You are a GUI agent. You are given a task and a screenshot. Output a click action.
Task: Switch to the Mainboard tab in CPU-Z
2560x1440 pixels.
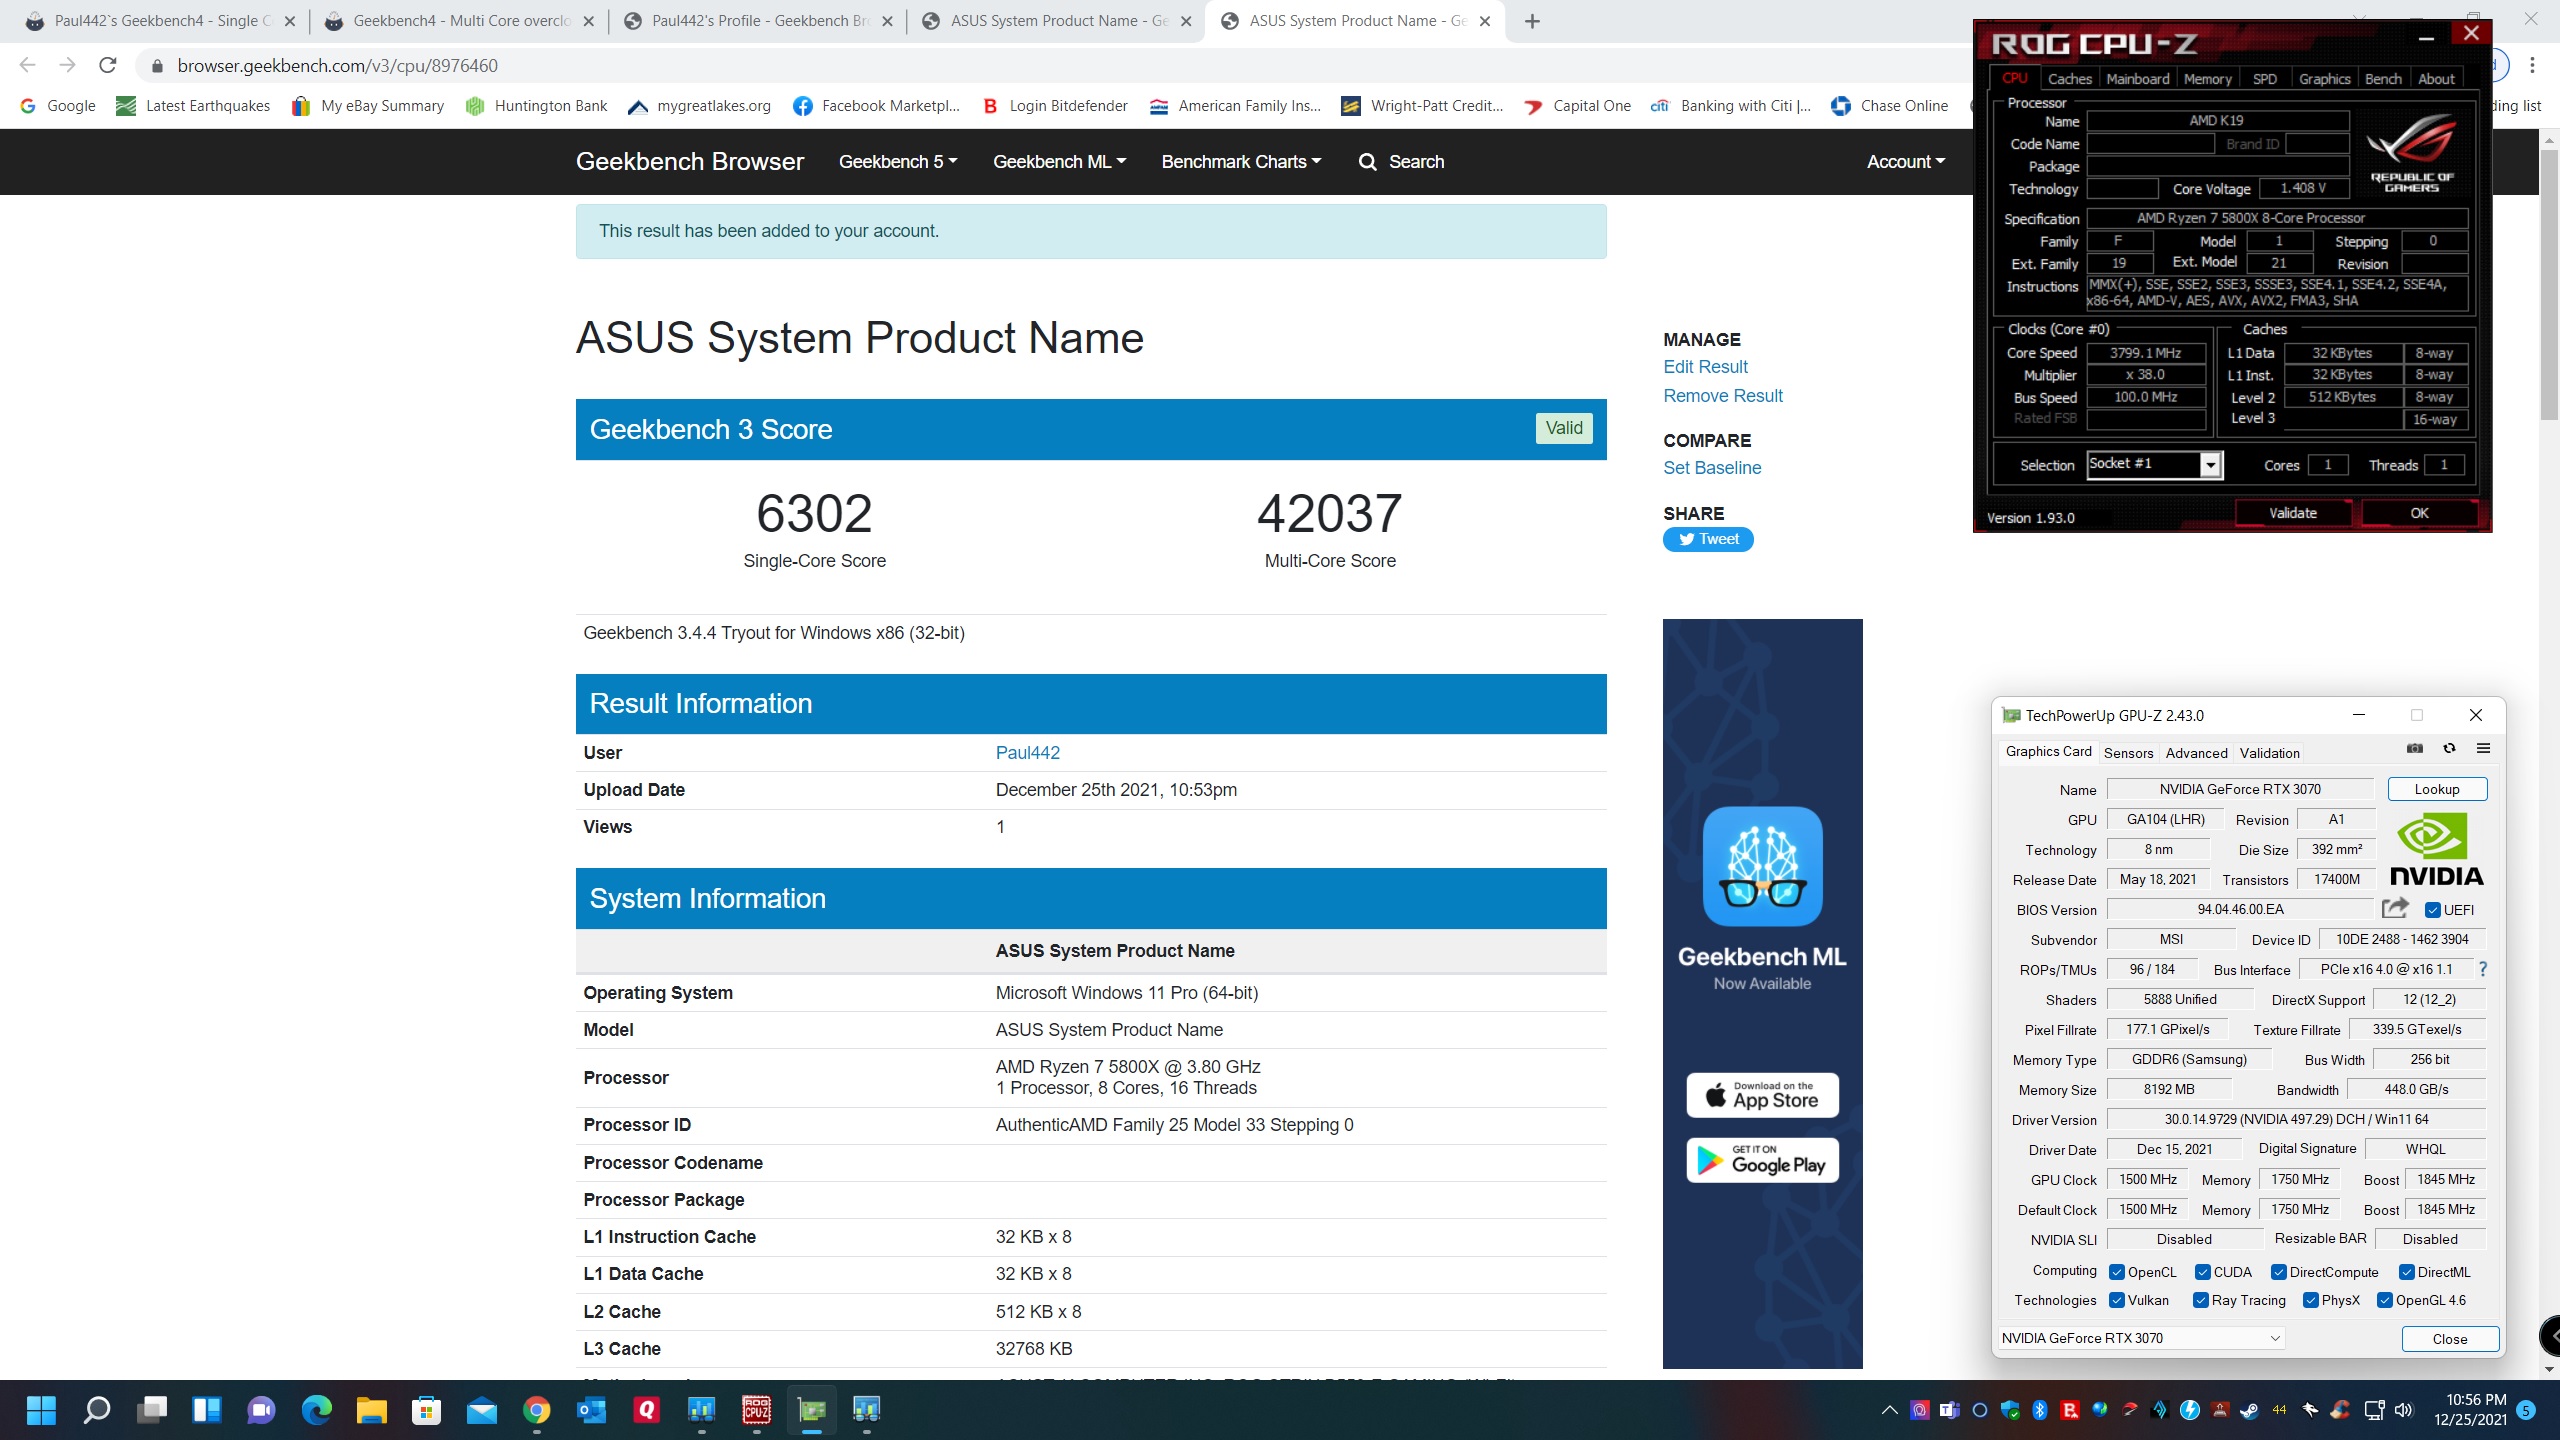(x=2137, y=79)
